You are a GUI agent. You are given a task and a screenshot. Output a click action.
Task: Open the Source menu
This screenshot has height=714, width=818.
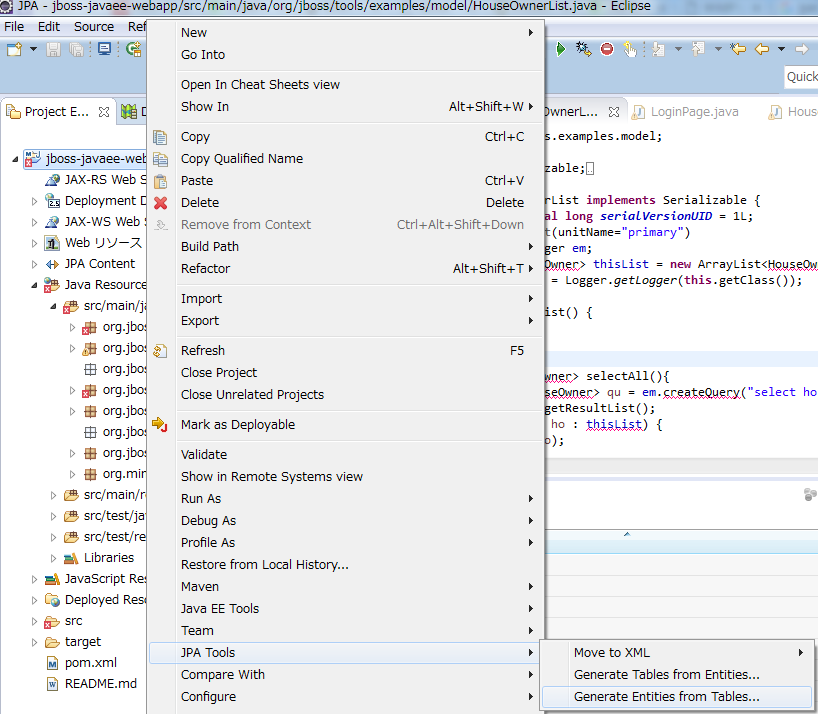[x=94, y=27]
